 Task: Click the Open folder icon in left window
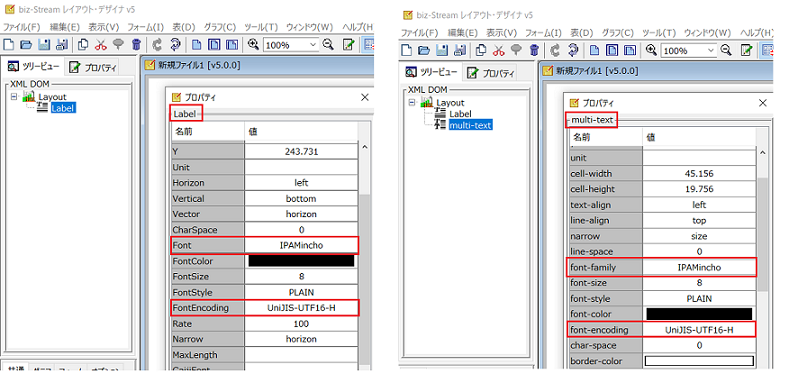pos(27,44)
